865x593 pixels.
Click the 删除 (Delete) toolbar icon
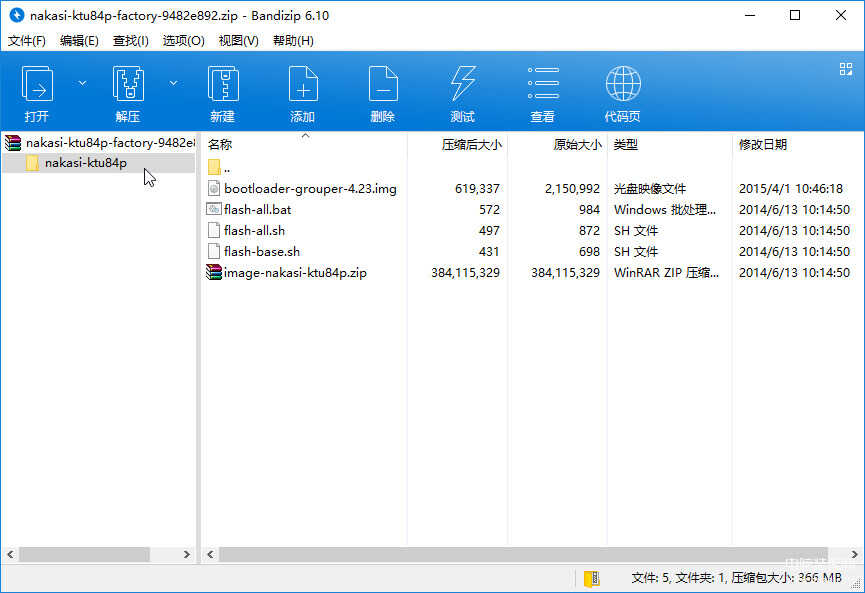click(x=383, y=84)
